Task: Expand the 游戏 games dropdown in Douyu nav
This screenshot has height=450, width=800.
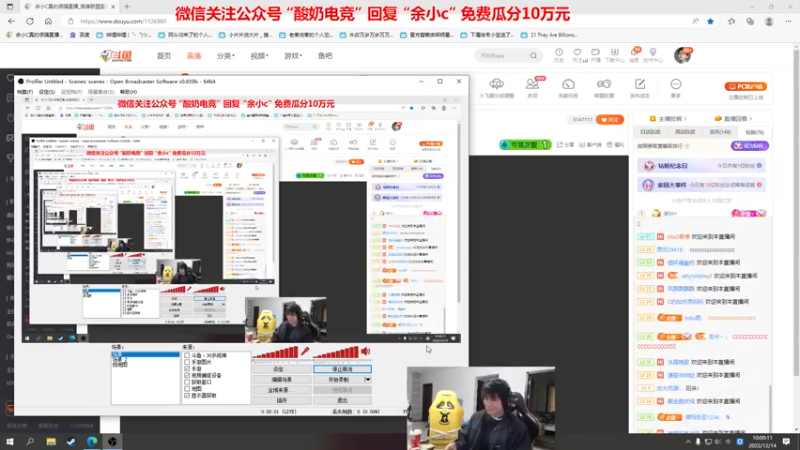Action: coord(293,56)
